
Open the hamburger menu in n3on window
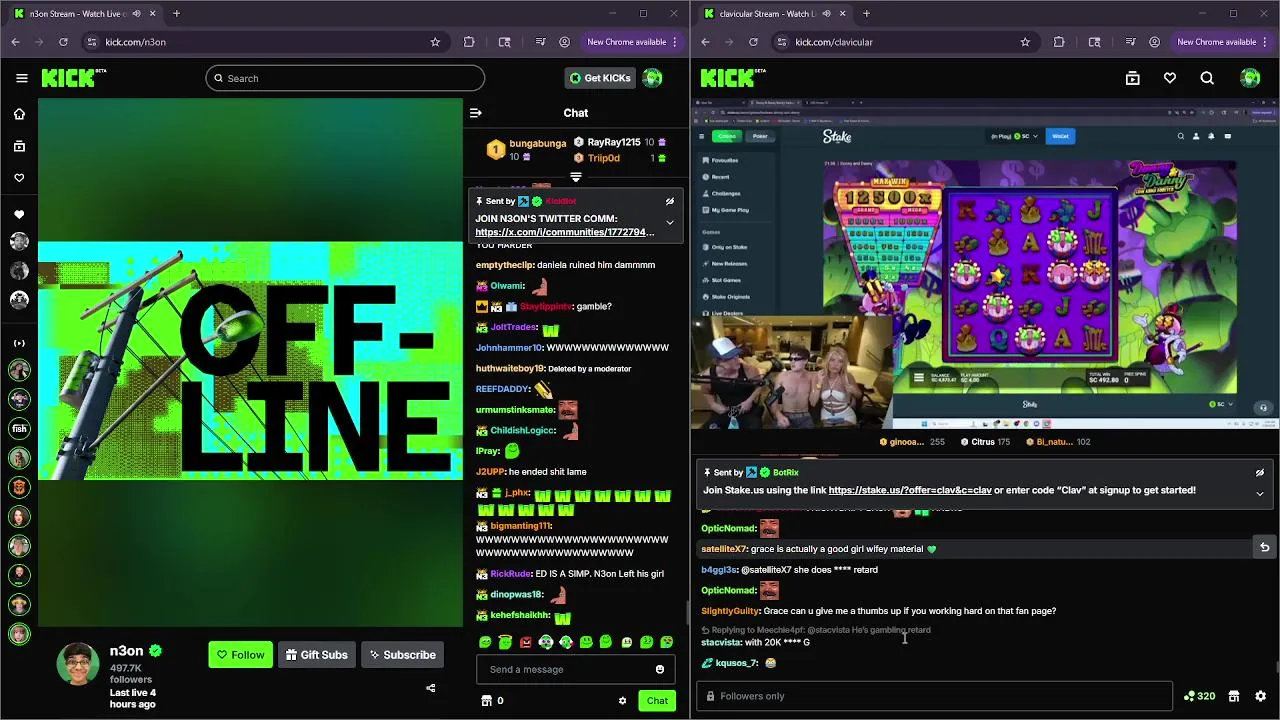[x=21, y=78]
